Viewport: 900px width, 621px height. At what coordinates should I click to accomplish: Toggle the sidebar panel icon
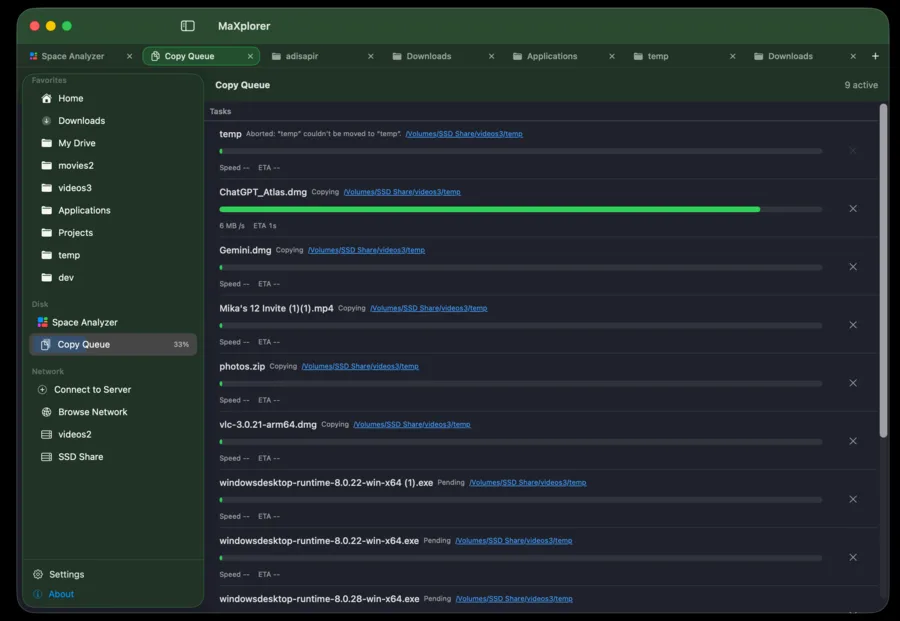[x=187, y=26]
